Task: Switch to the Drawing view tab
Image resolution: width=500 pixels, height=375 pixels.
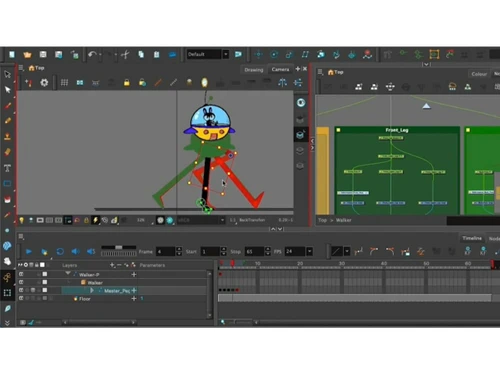Action: coord(254,70)
